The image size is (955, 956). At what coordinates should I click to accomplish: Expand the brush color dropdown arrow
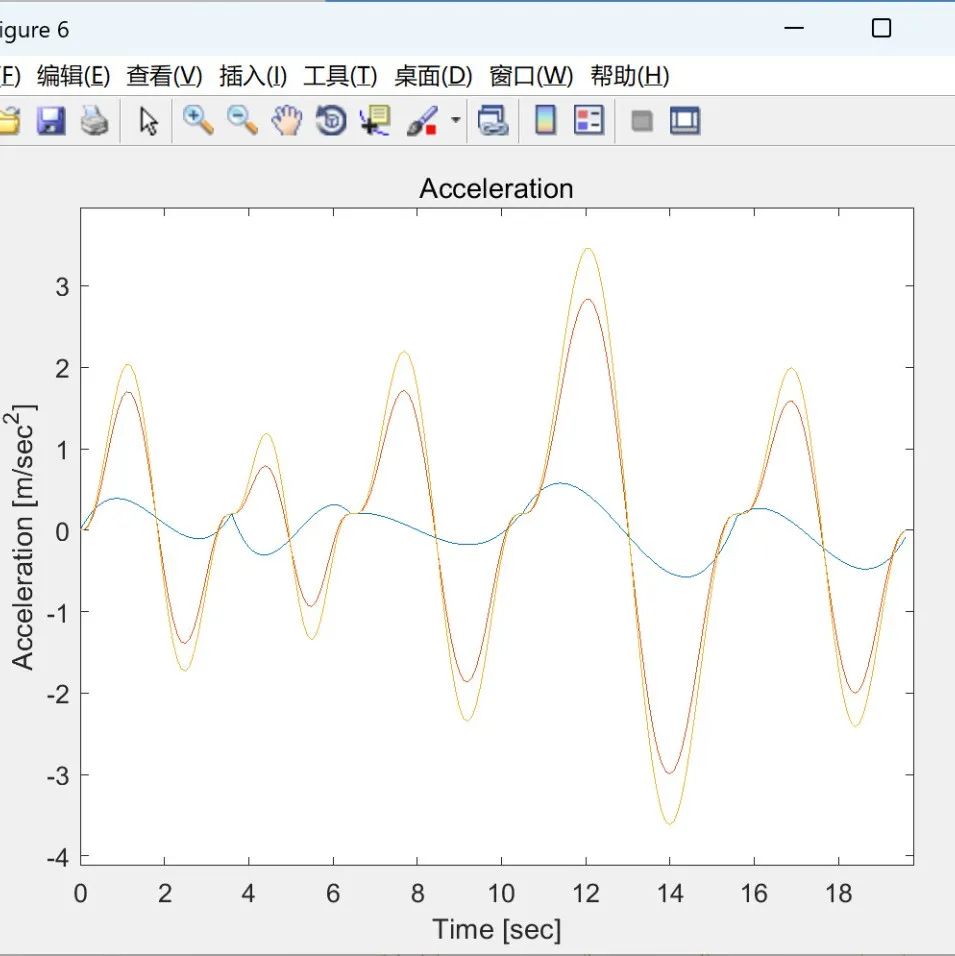[x=456, y=120]
